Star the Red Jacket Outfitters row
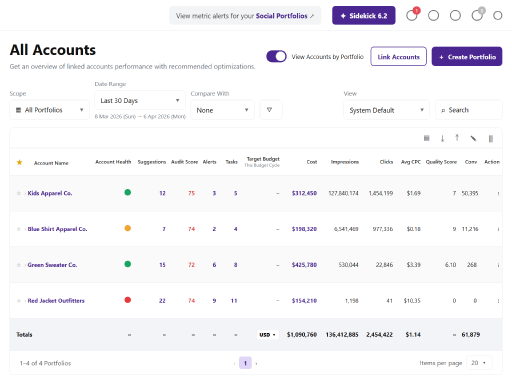 point(19,301)
